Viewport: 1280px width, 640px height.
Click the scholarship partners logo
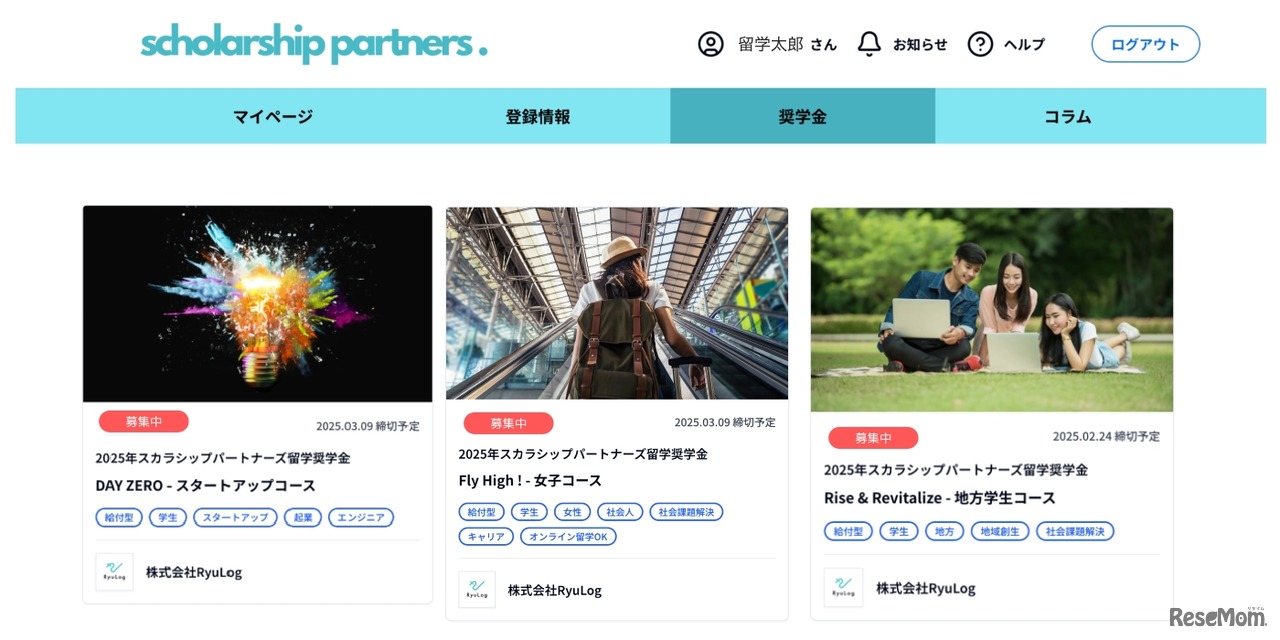(314, 44)
